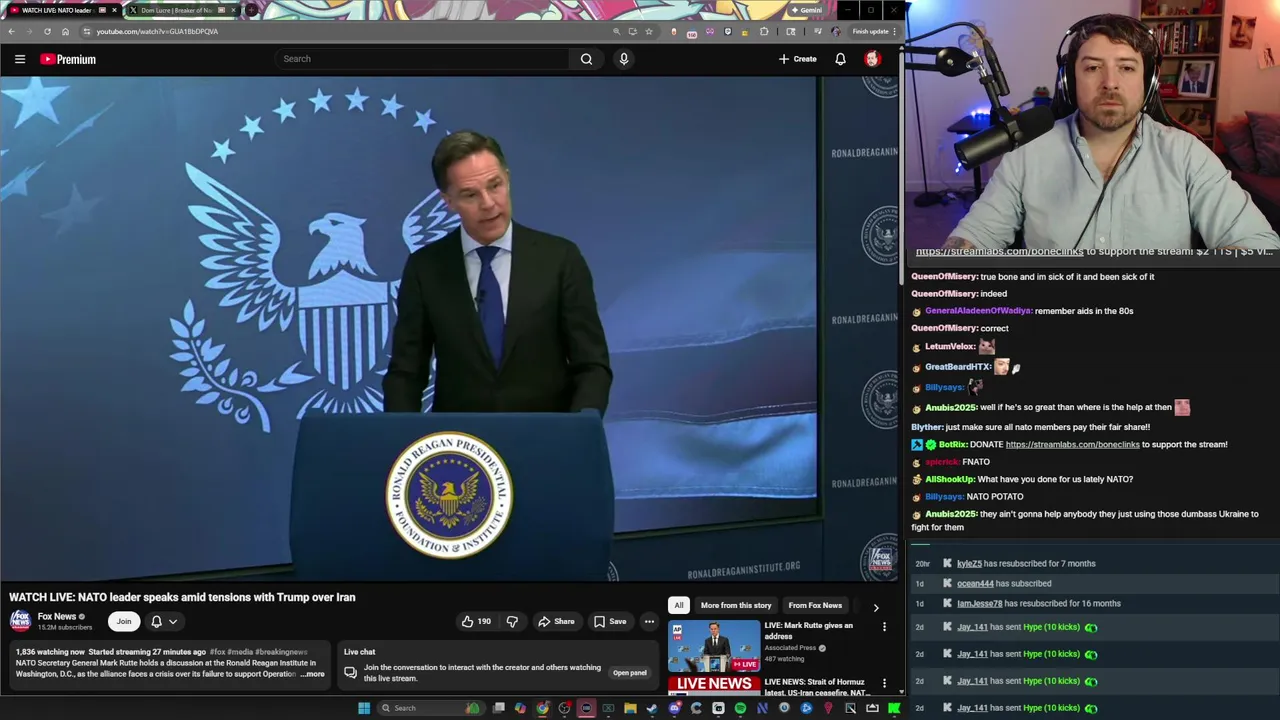This screenshot has width=1280, height=720.
Task: Open the YouTube account avatar menu
Action: tap(872, 59)
